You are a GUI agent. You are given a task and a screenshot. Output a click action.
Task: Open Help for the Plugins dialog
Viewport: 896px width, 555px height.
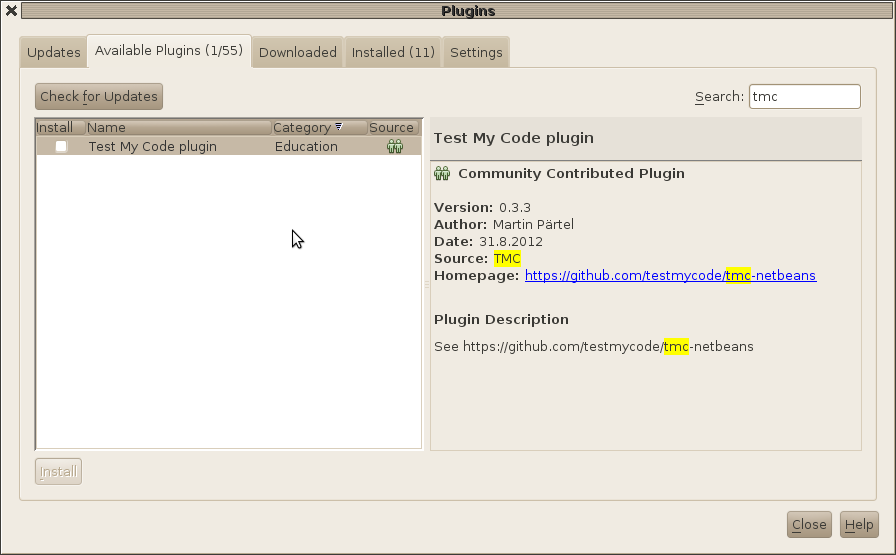click(859, 525)
